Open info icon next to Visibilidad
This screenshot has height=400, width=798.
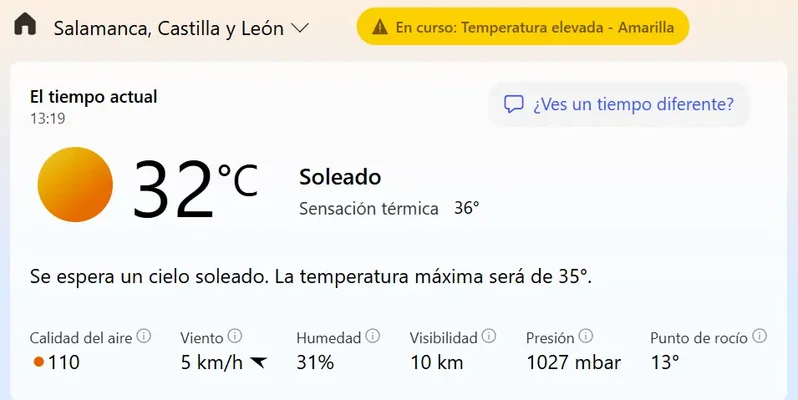(488, 337)
